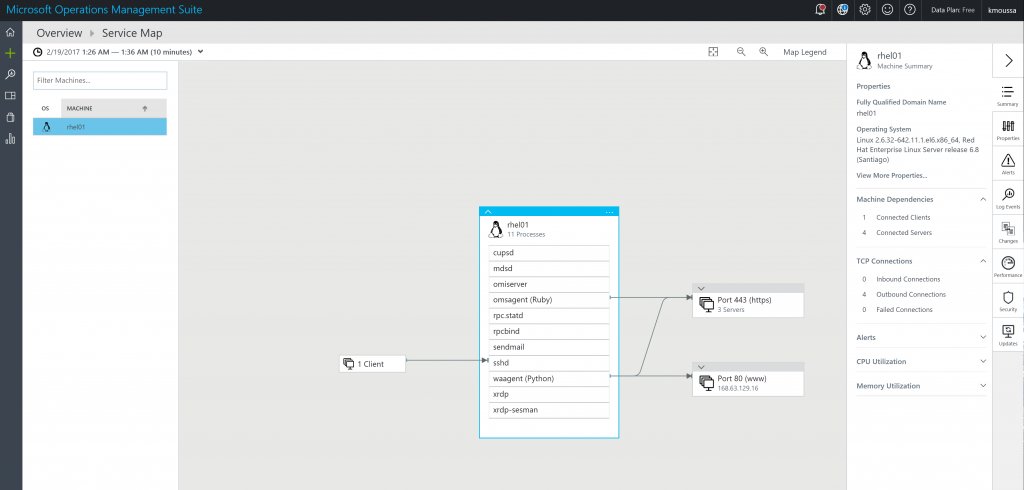The width and height of the screenshot is (1024, 490).
Task: Open the kmoussa user account menu
Action: 1000,10
